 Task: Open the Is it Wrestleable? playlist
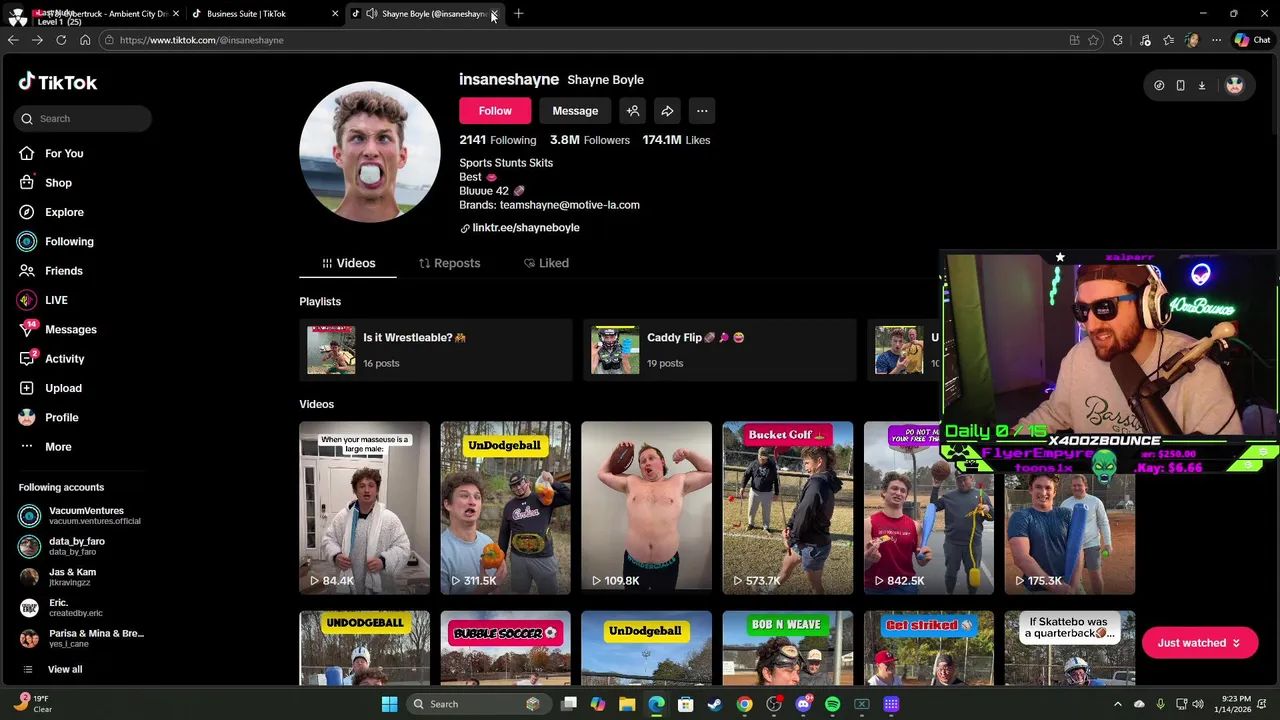(x=436, y=350)
